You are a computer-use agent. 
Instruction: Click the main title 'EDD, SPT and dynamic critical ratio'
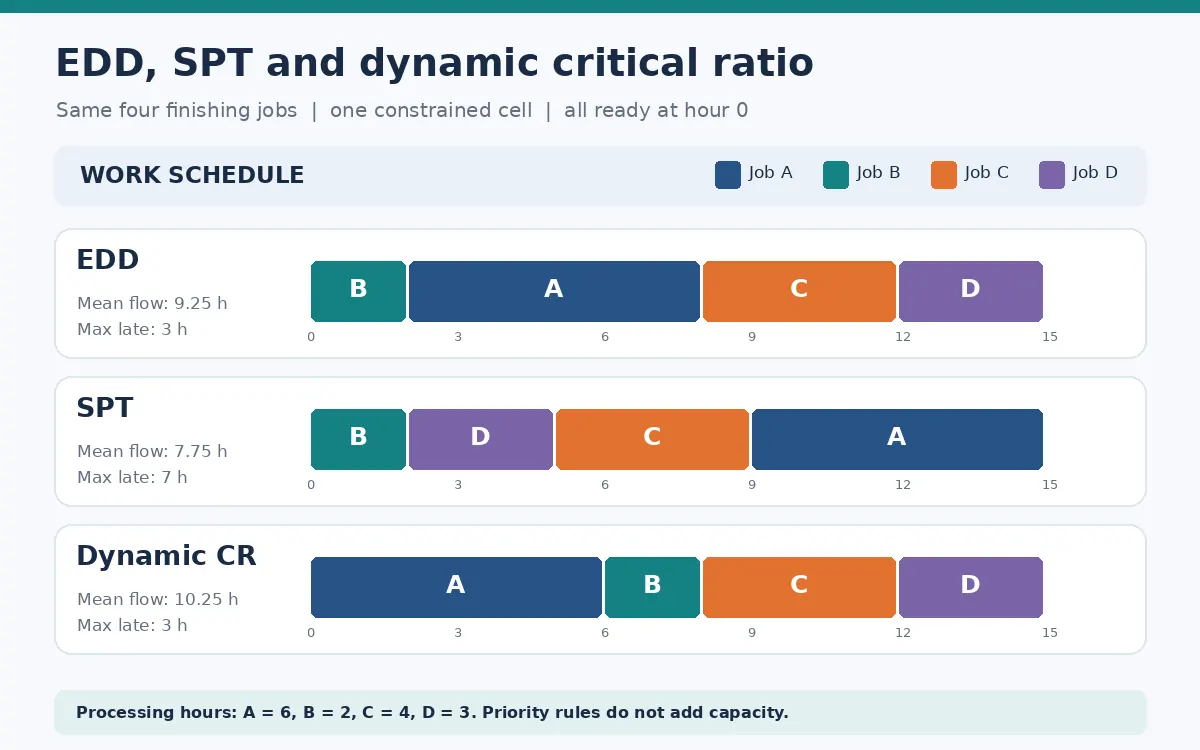point(434,64)
